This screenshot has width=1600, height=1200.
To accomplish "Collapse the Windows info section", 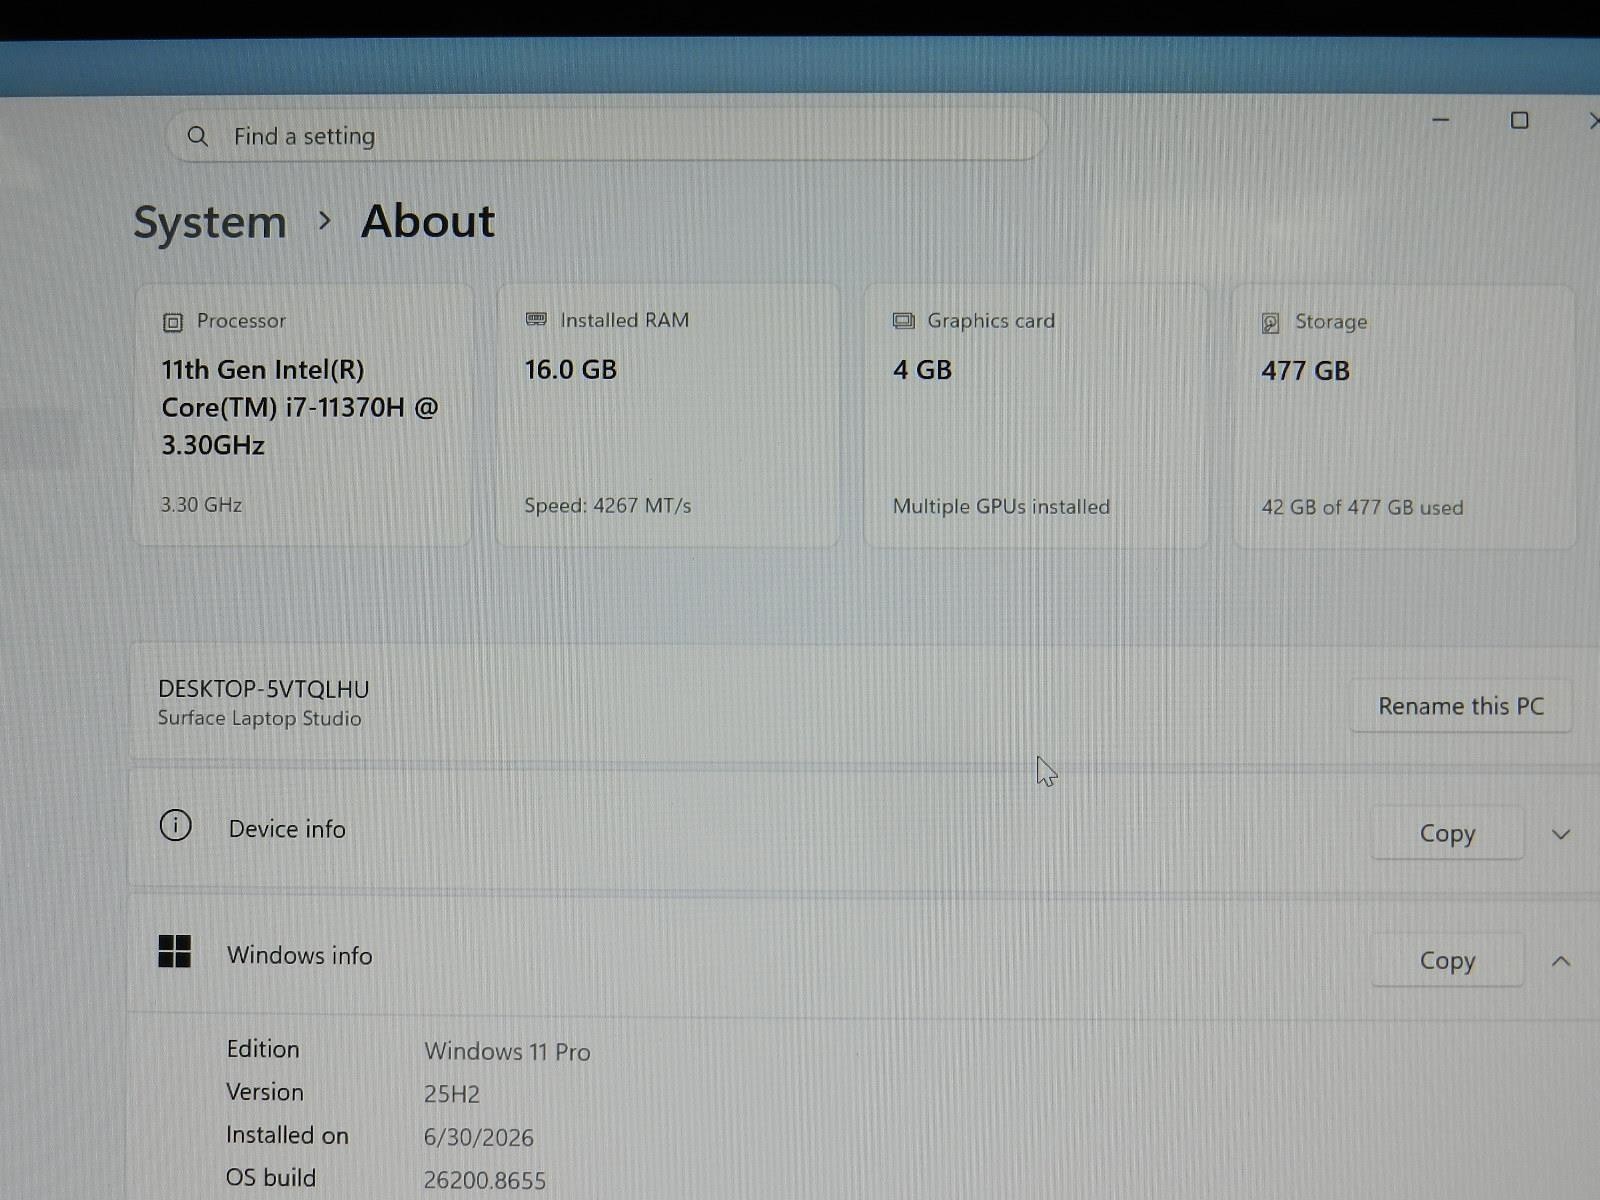I will [1561, 961].
